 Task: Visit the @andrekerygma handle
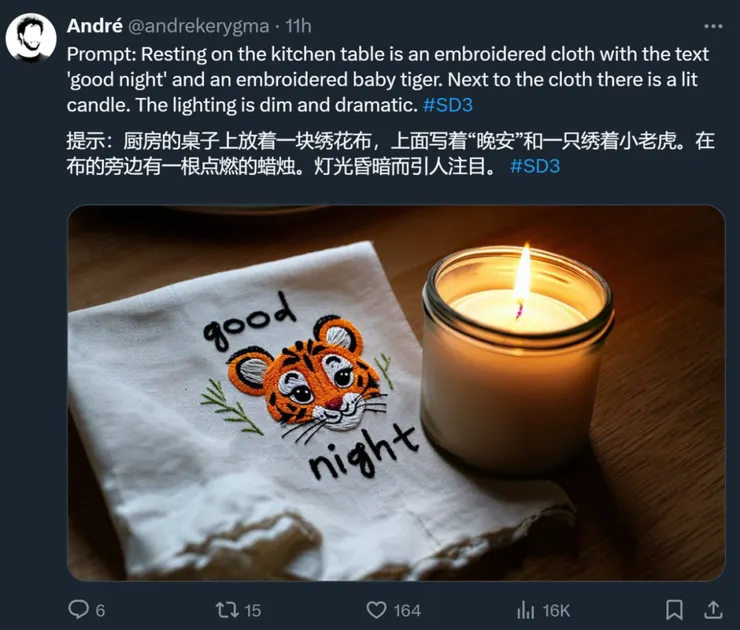pos(199,26)
